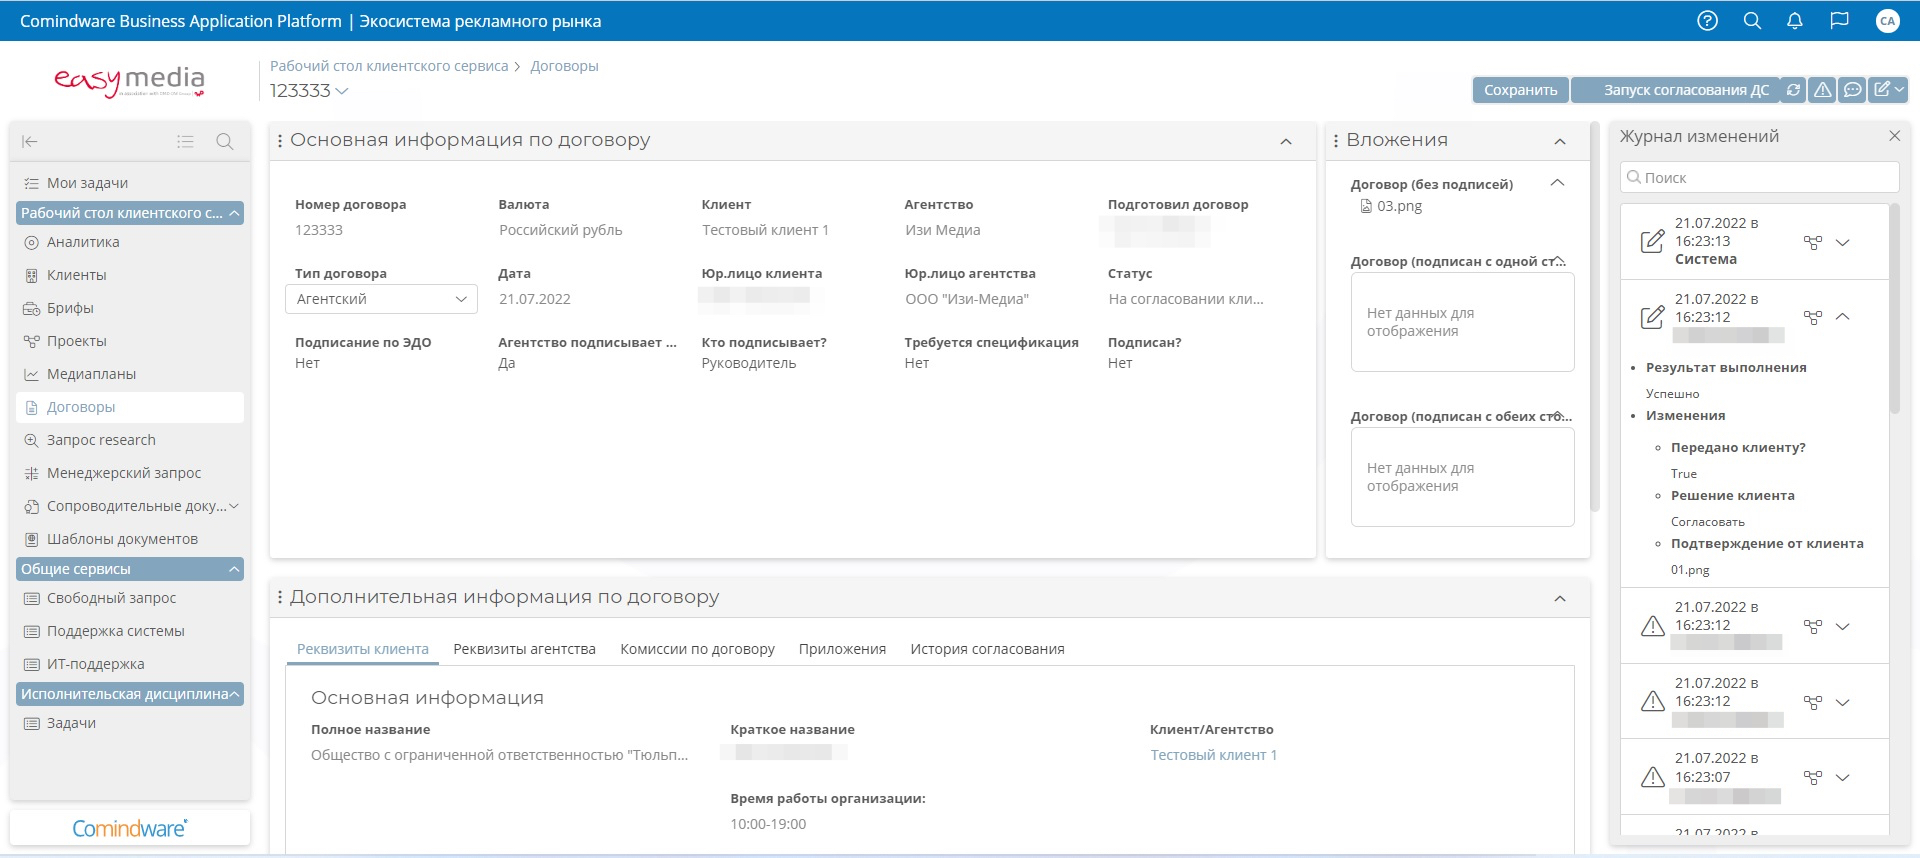
Task: Click edit icon of 16:23:13 Система entry
Action: click(1652, 242)
